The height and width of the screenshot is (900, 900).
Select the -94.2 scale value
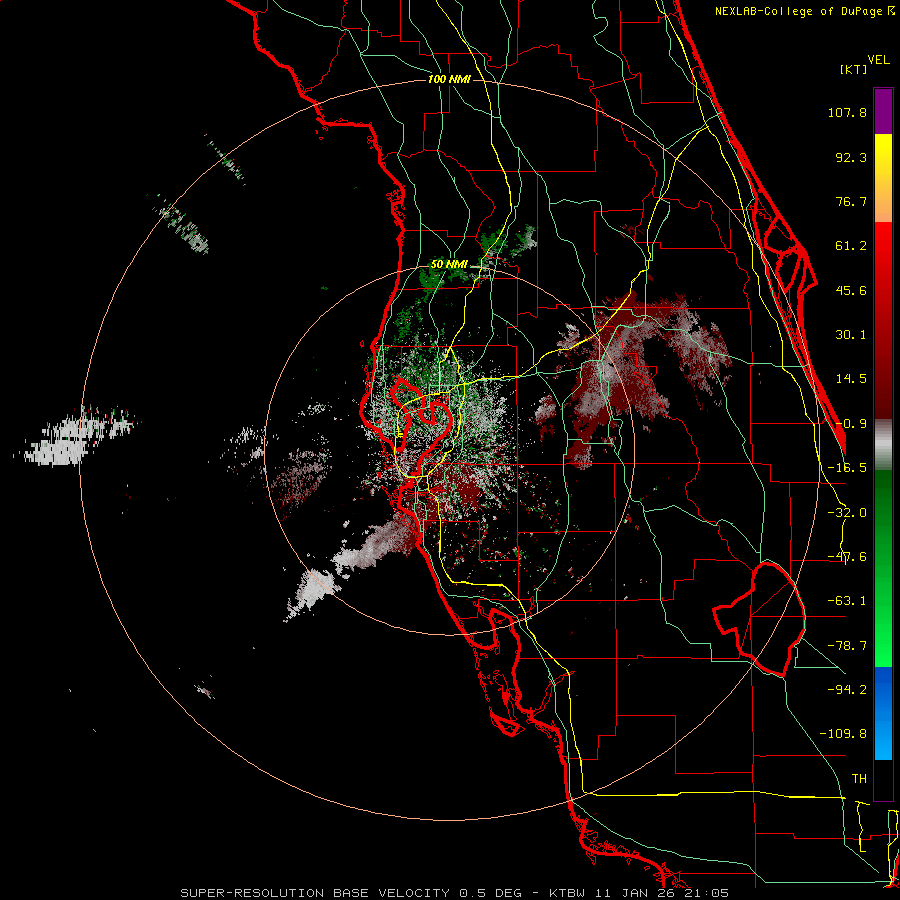(x=847, y=689)
